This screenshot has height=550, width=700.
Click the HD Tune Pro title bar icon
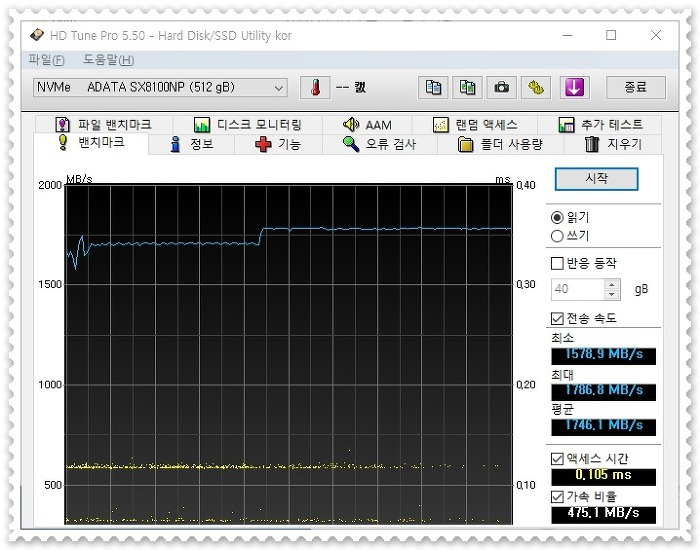pos(37,35)
